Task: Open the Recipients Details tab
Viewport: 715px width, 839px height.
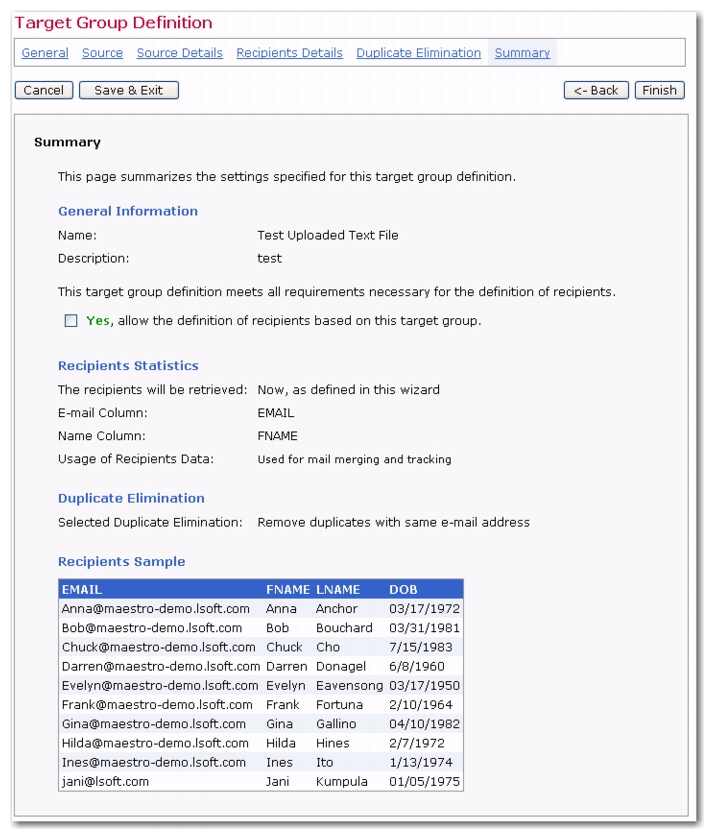Action: point(290,53)
